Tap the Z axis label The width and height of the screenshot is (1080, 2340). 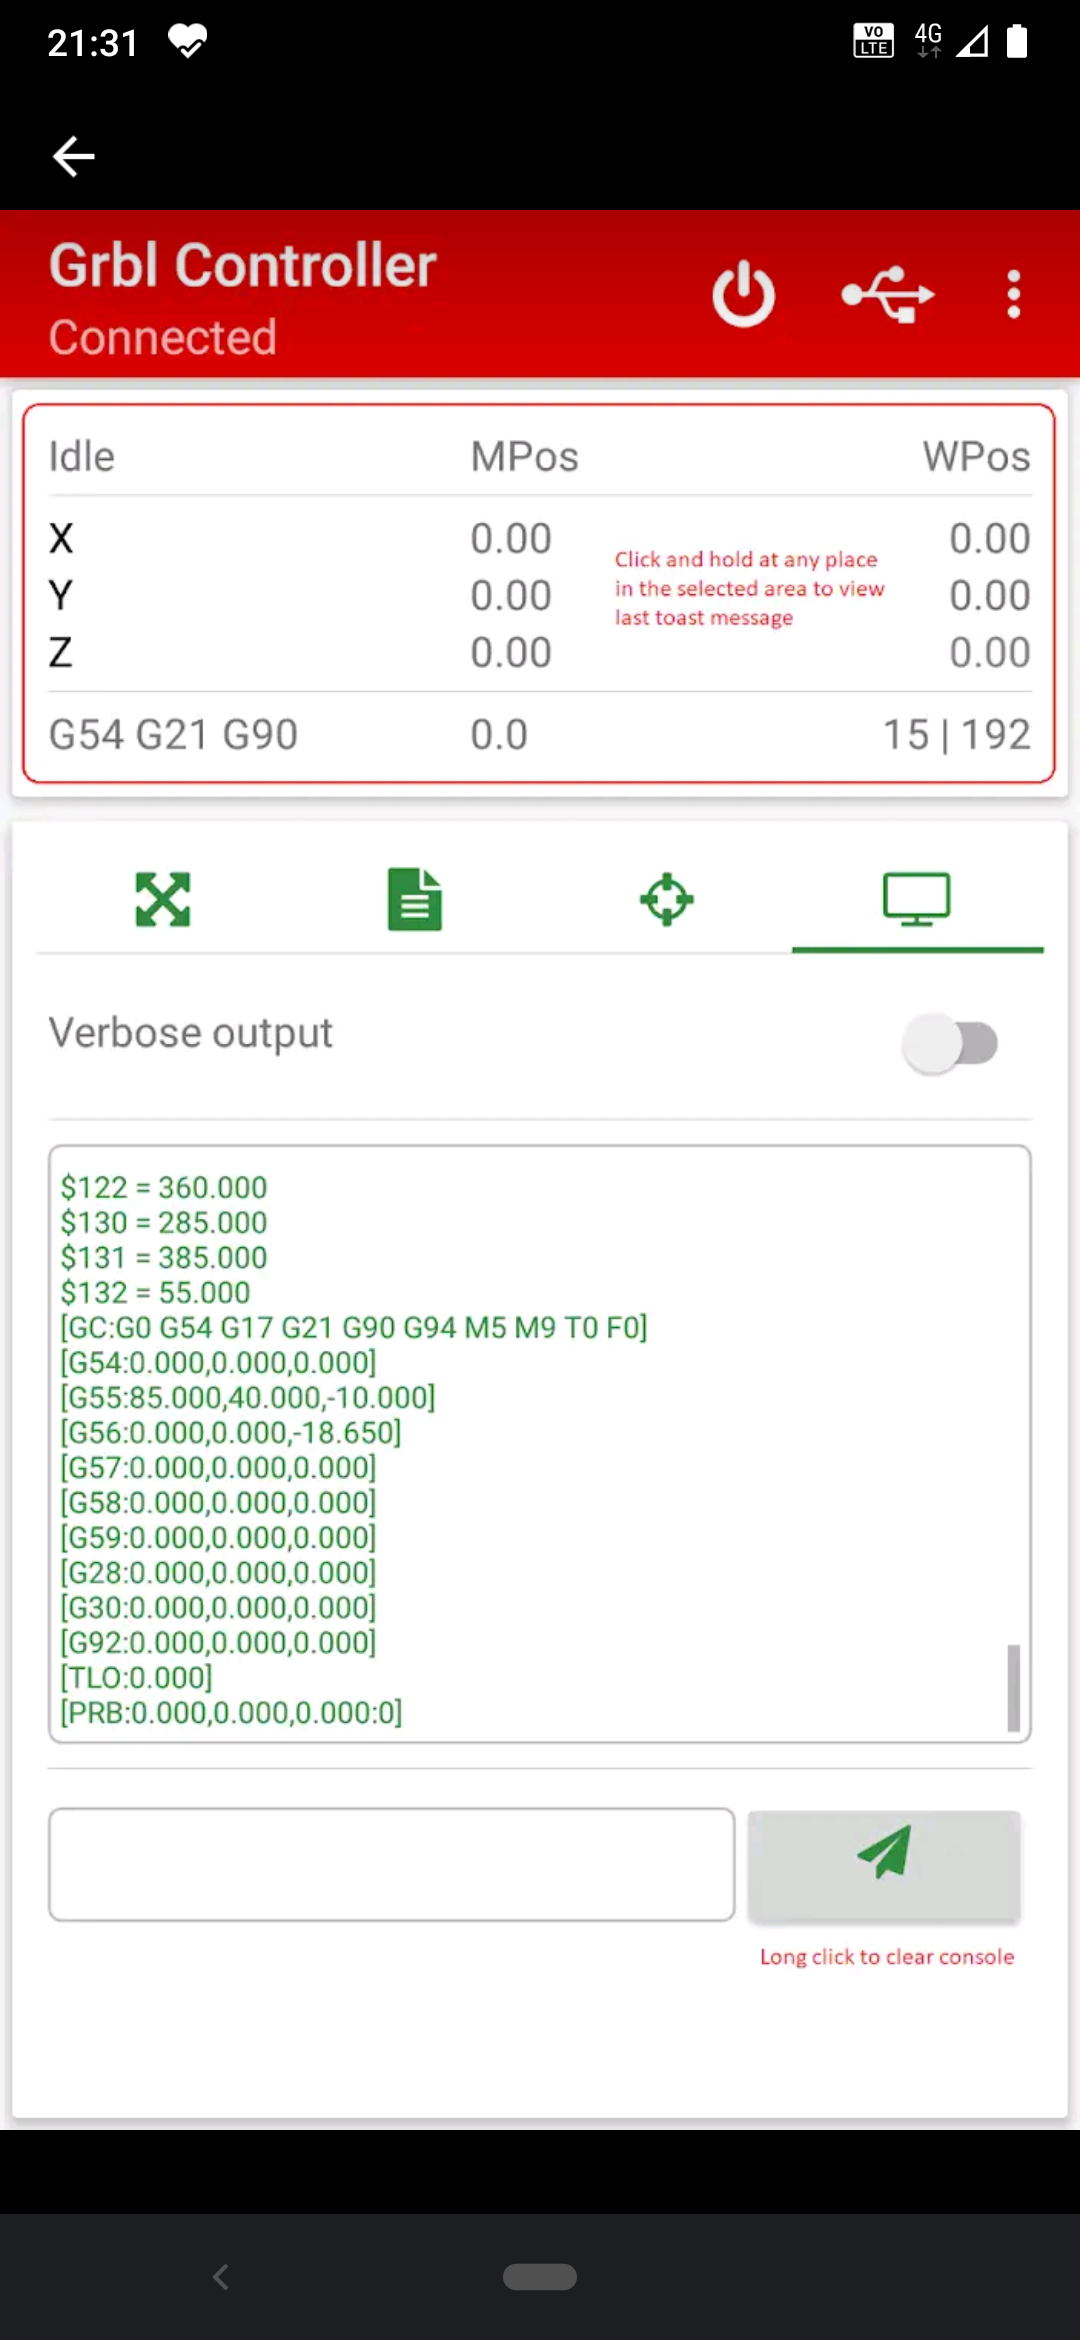61,653
